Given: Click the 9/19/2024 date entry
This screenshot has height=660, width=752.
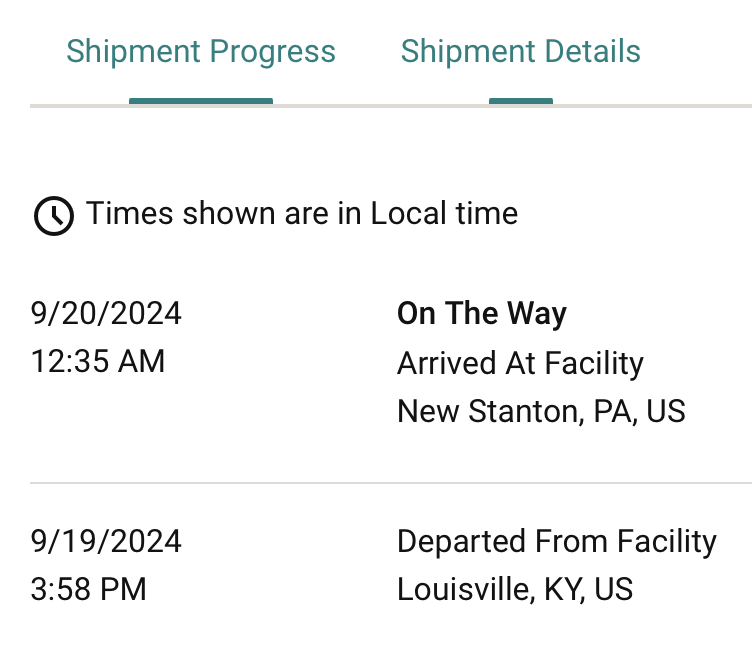Looking at the screenshot, I should [x=106, y=542].
